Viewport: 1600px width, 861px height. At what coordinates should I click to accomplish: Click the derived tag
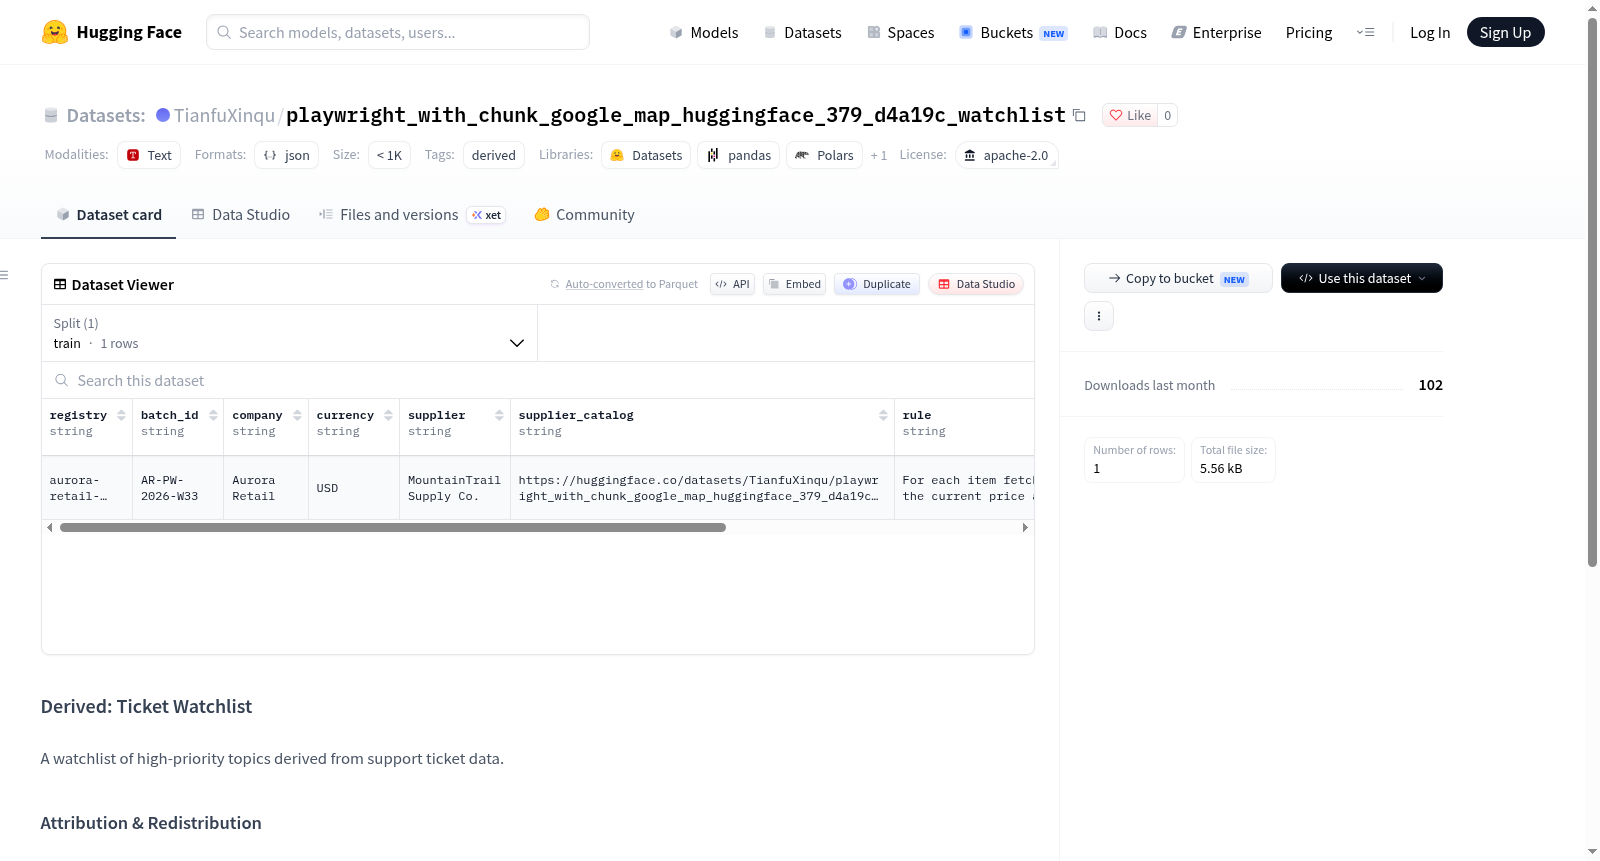point(494,155)
